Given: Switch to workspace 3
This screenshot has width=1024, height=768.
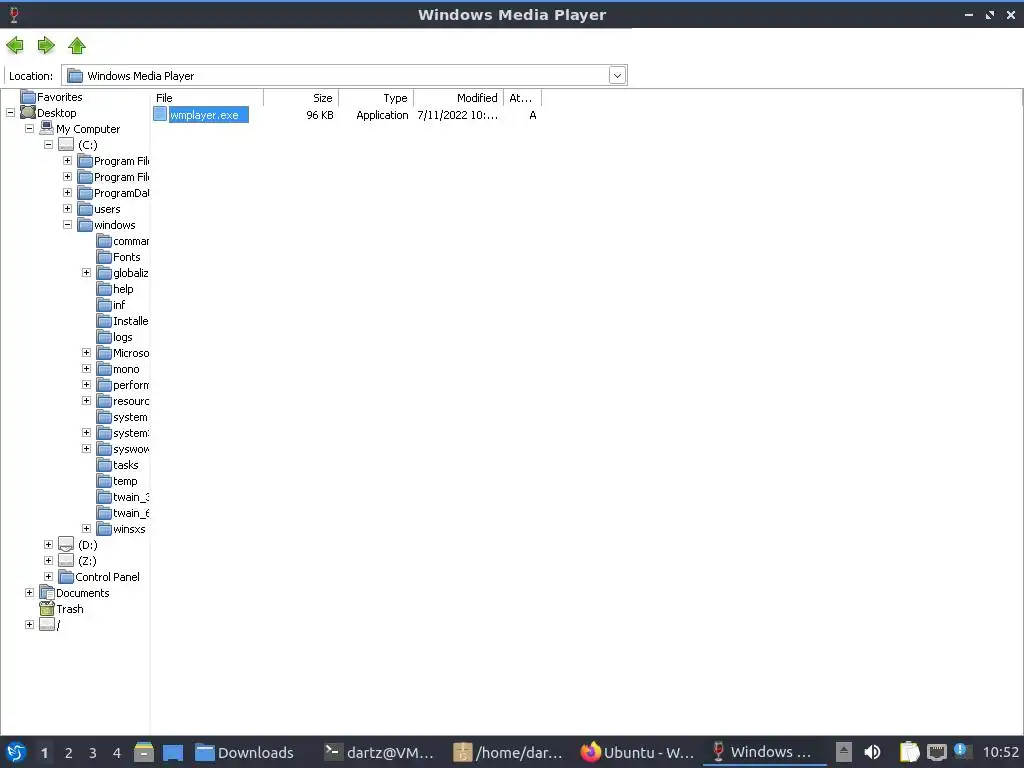Looking at the screenshot, I should (x=93, y=753).
